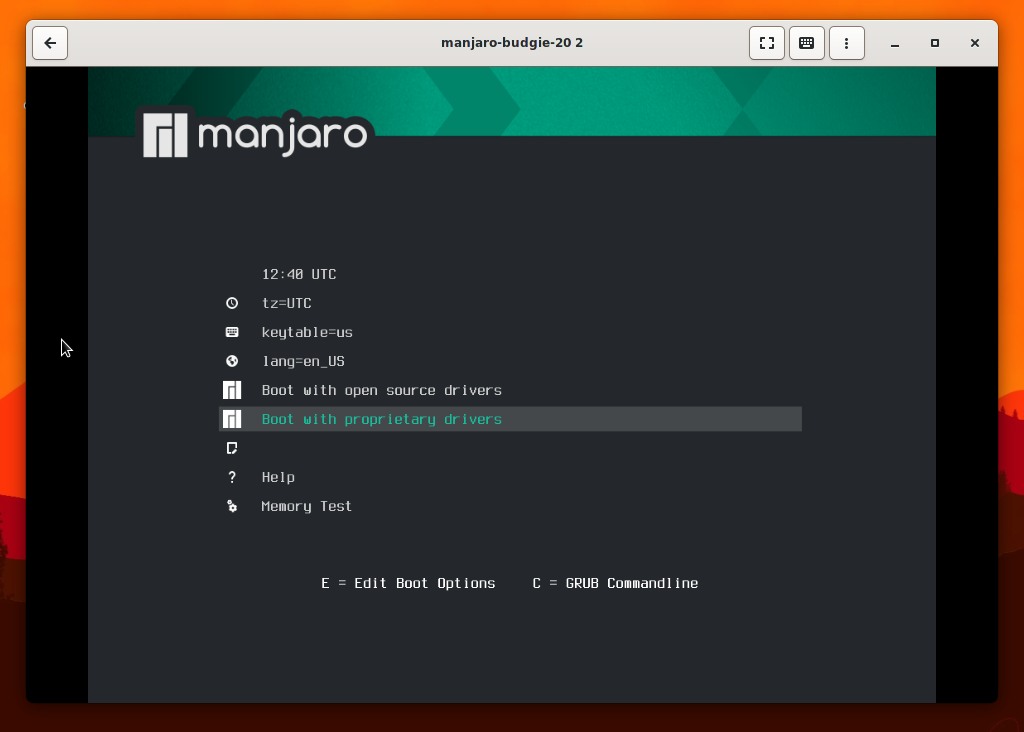Click the back arrow button in header

pyautogui.click(x=50, y=43)
